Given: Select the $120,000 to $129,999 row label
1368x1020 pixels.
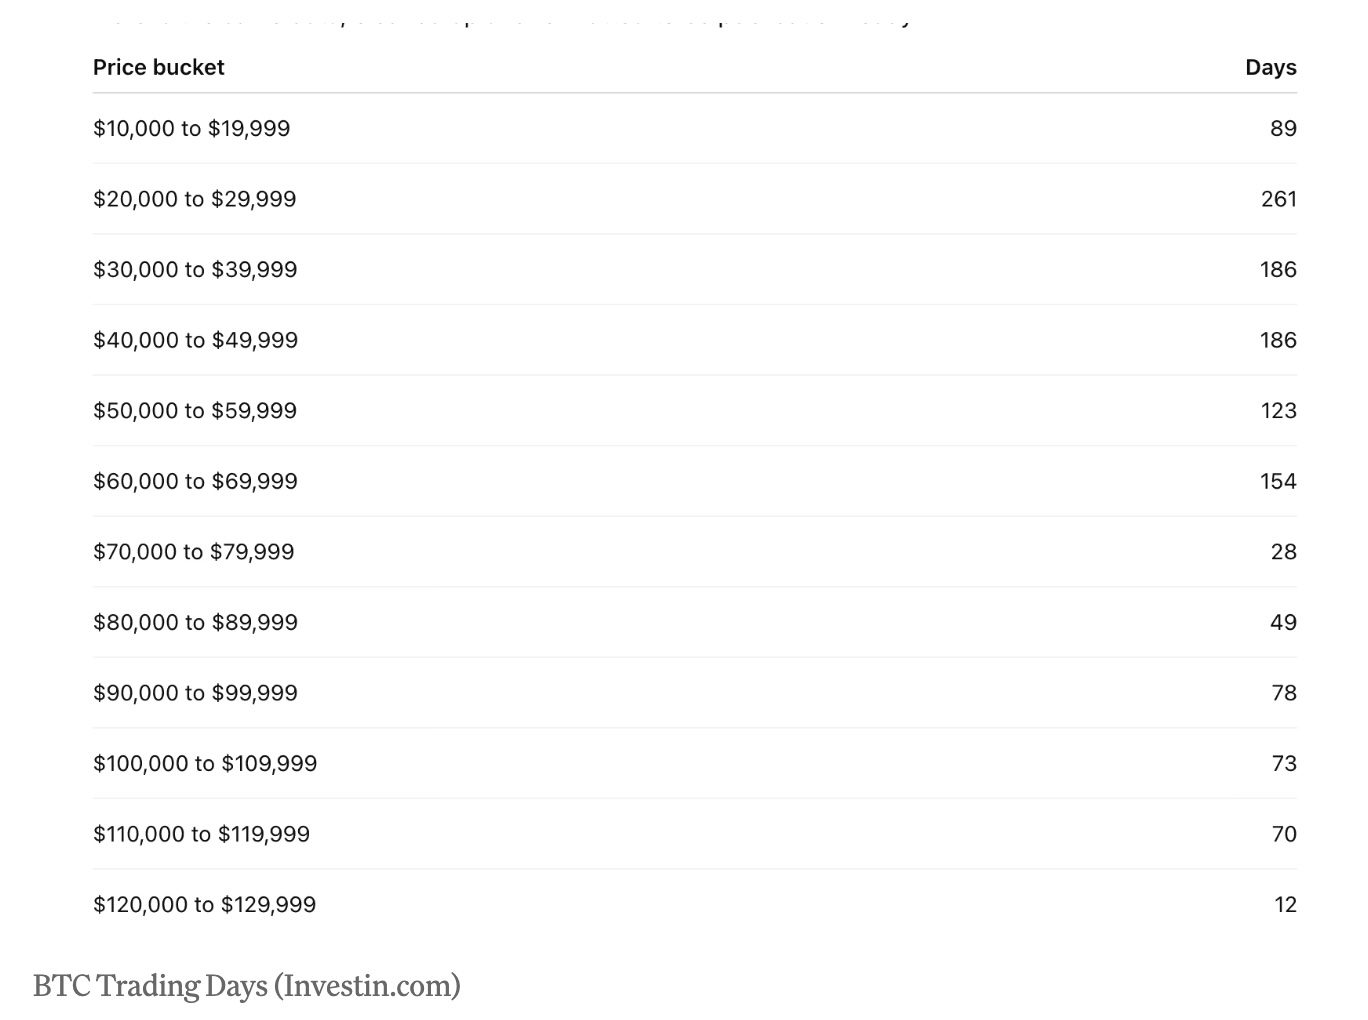Looking at the screenshot, I should 204,905.
